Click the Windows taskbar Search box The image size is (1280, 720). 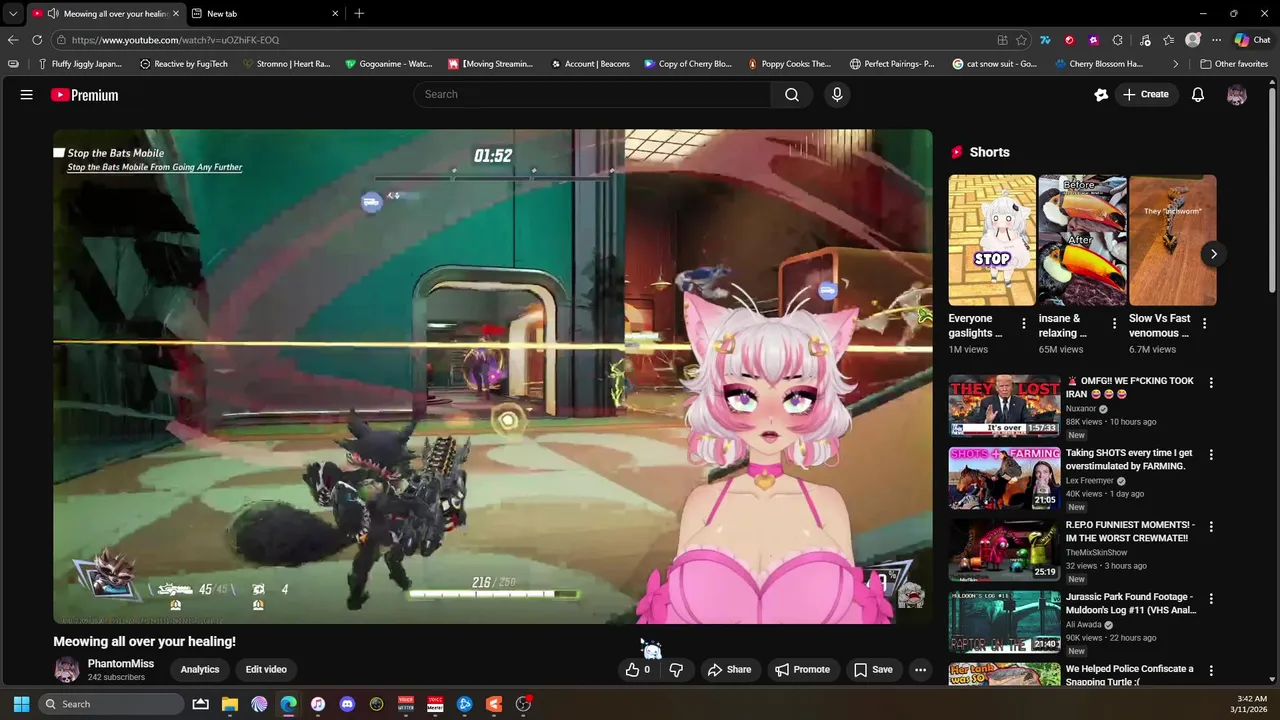(112, 704)
